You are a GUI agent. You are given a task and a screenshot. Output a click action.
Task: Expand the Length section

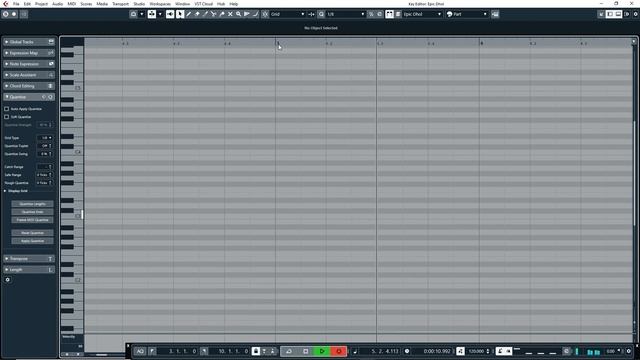pyautogui.click(x=29, y=270)
